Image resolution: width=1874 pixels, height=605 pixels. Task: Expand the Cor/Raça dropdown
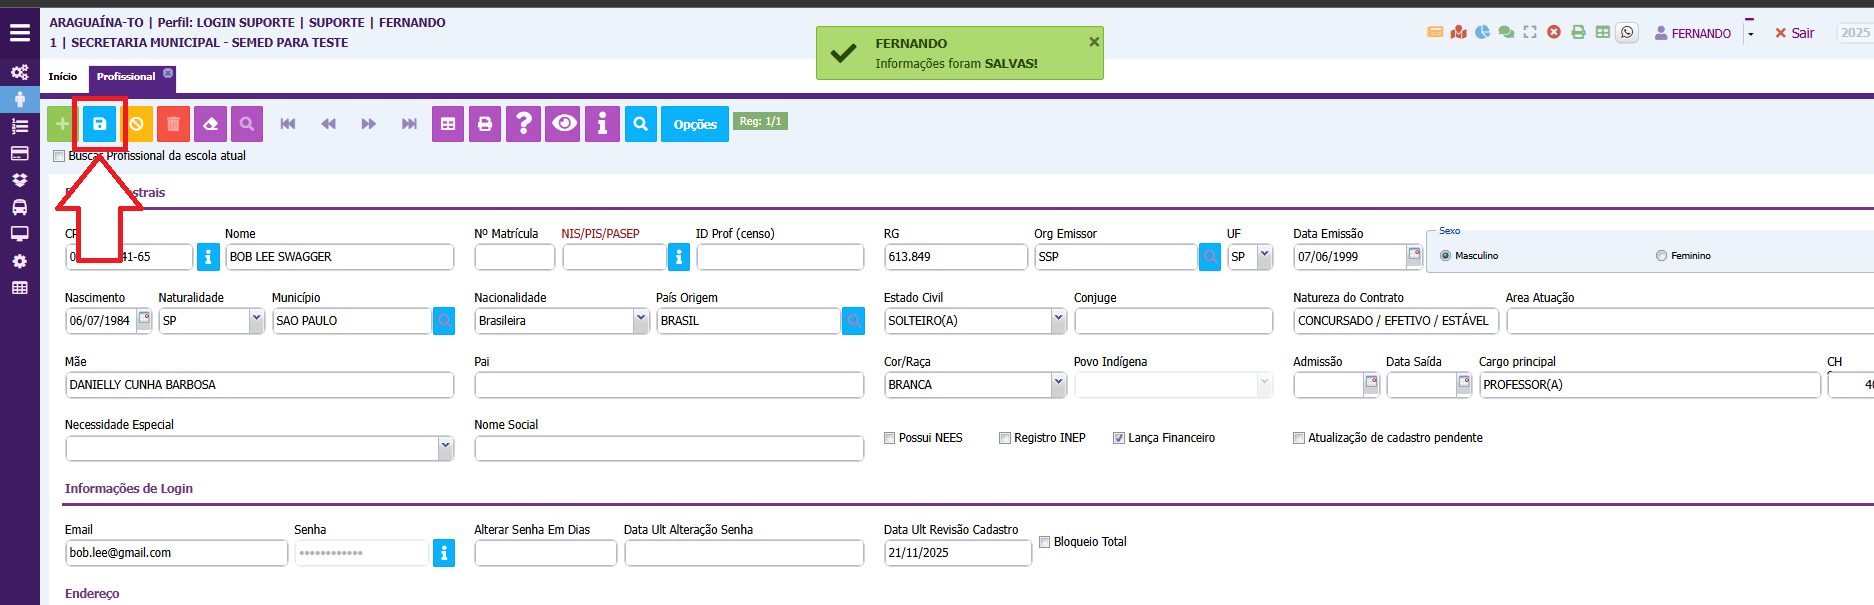tap(1058, 384)
